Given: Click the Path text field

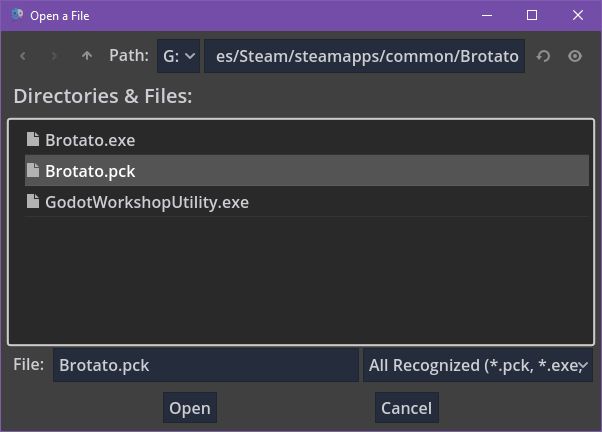Looking at the screenshot, I should pos(364,56).
